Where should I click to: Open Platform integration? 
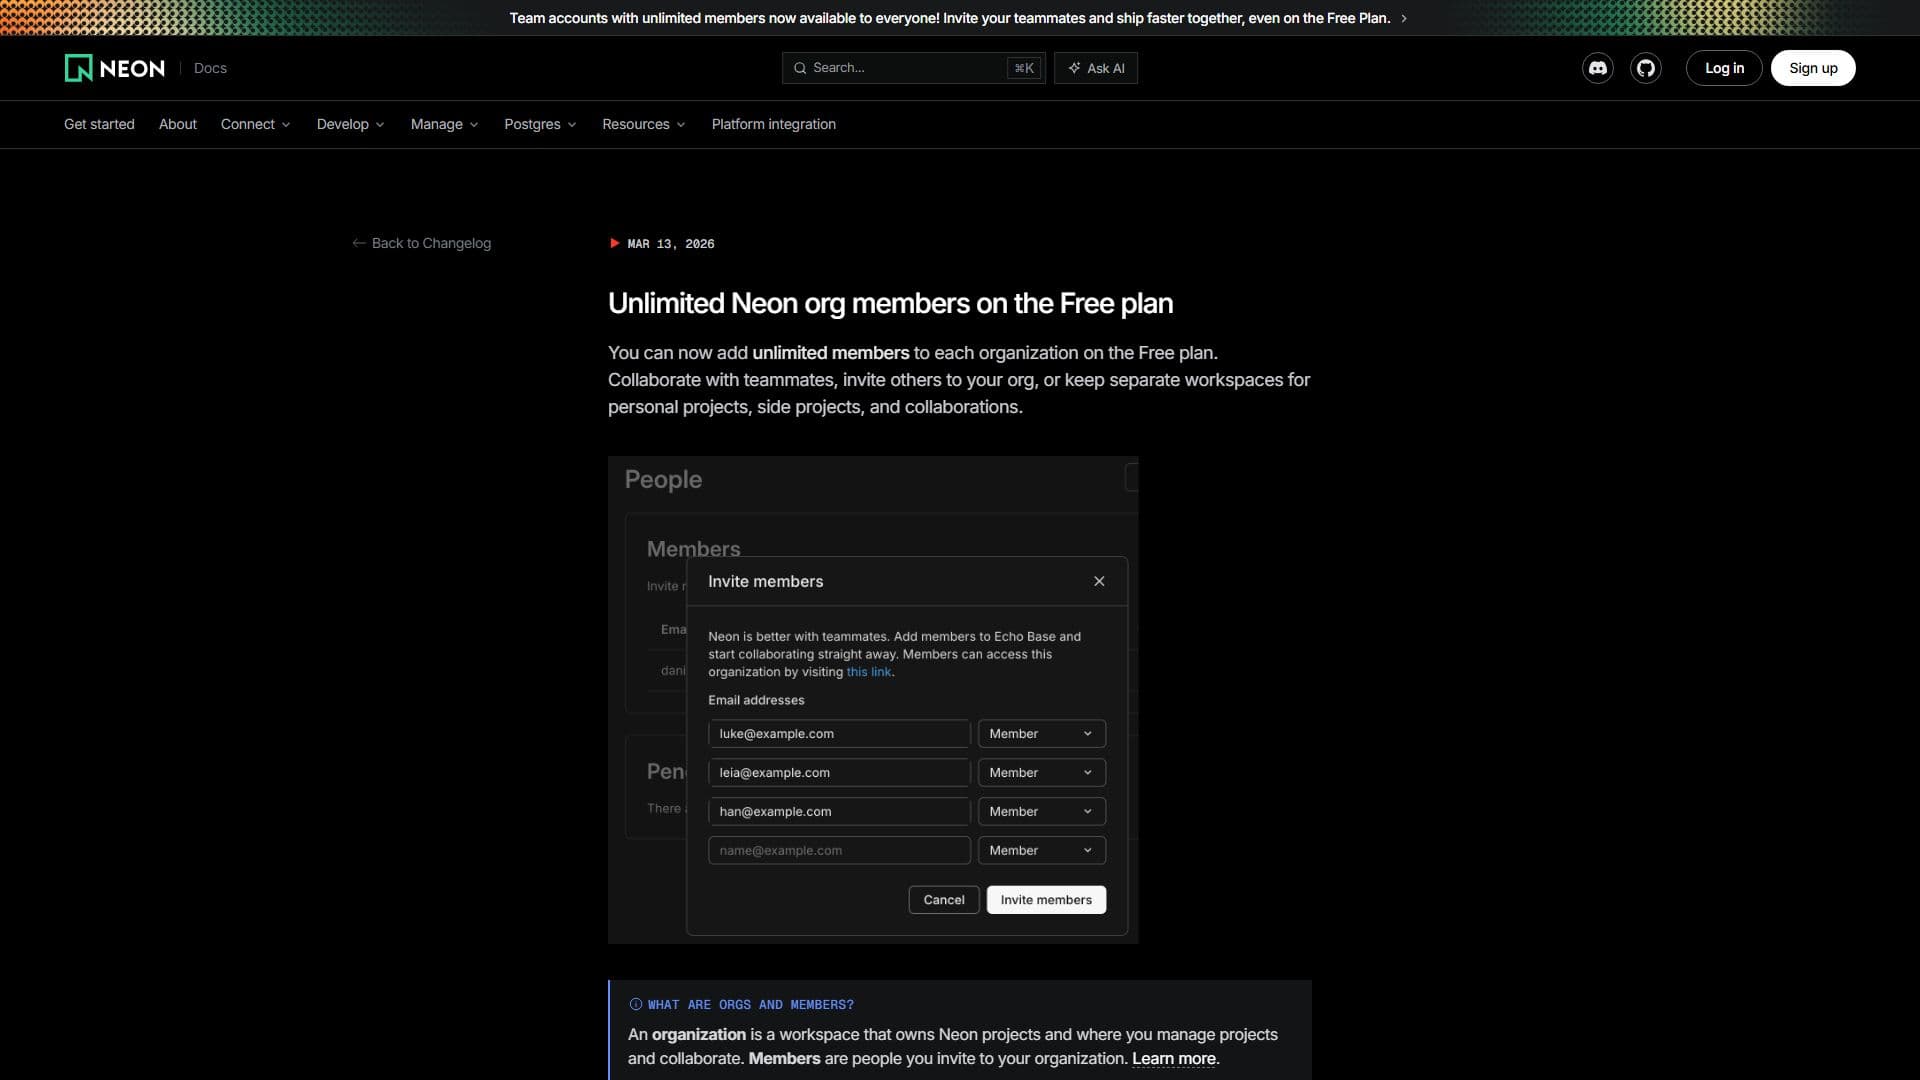point(774,124)
